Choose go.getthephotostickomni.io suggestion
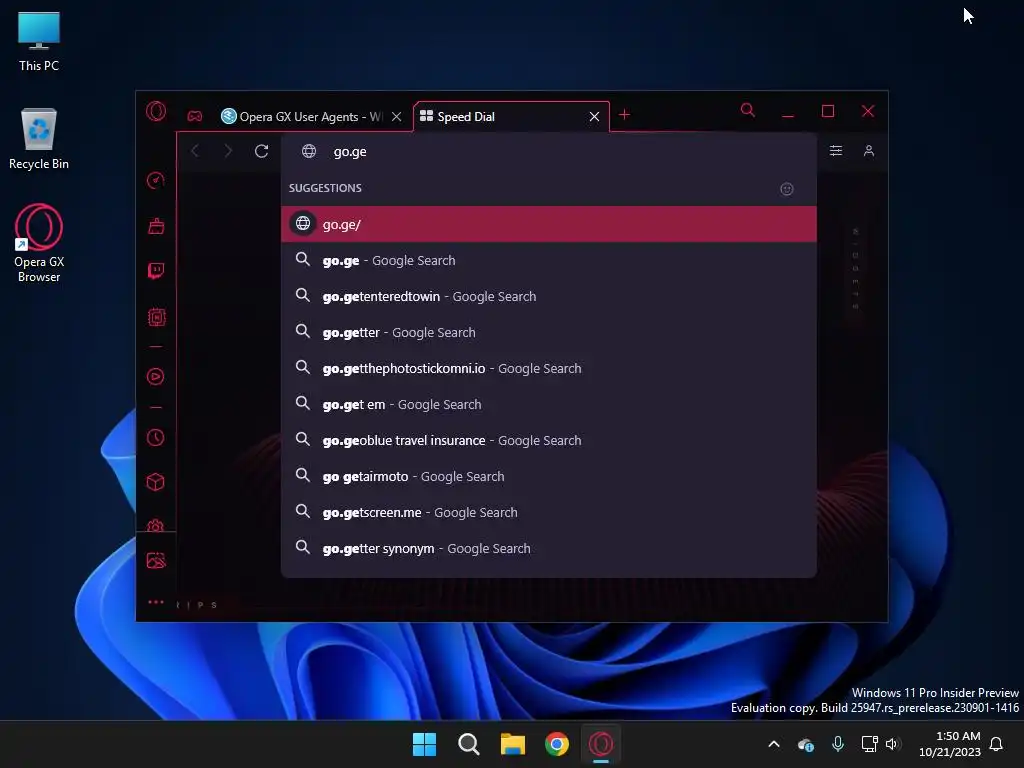This screenshot has height=768, width=1024. (549, 368)
